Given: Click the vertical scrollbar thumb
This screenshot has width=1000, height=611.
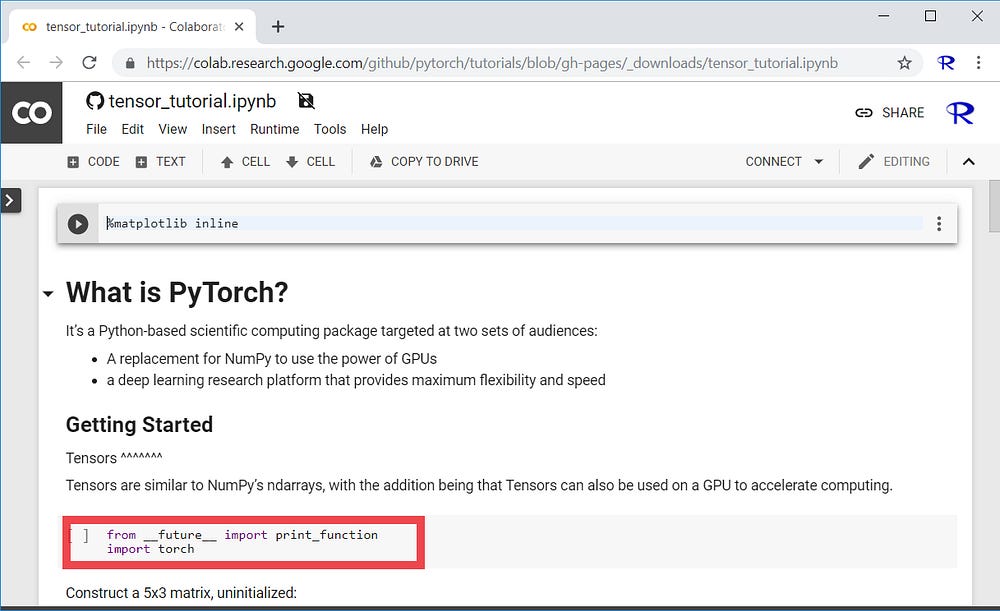Looking at the screenshot, I should [994, 207].
